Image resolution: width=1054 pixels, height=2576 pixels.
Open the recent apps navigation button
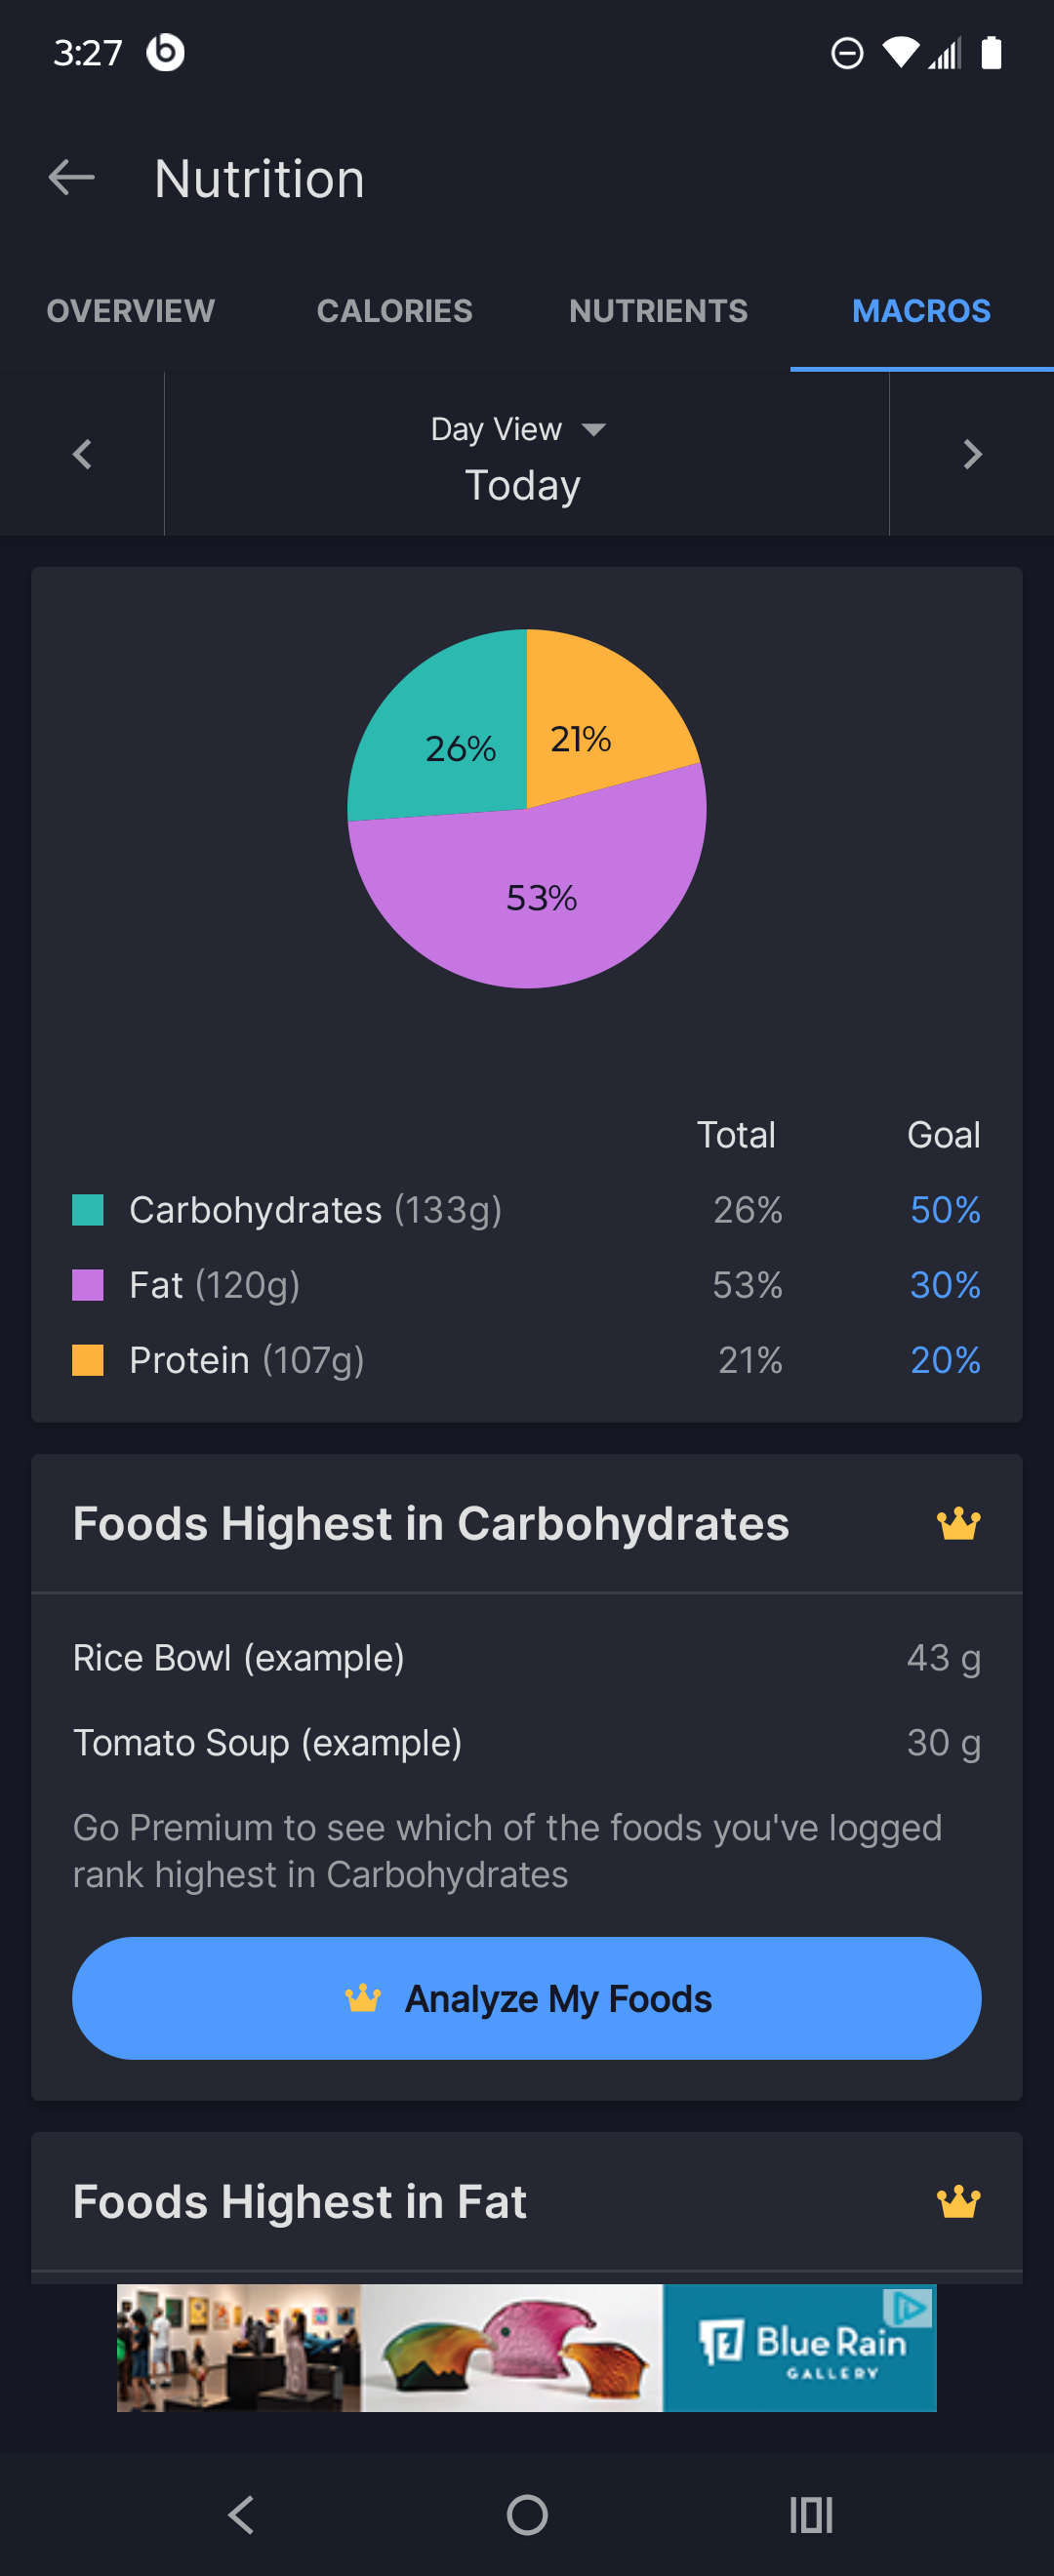(x=811, y=2515)
